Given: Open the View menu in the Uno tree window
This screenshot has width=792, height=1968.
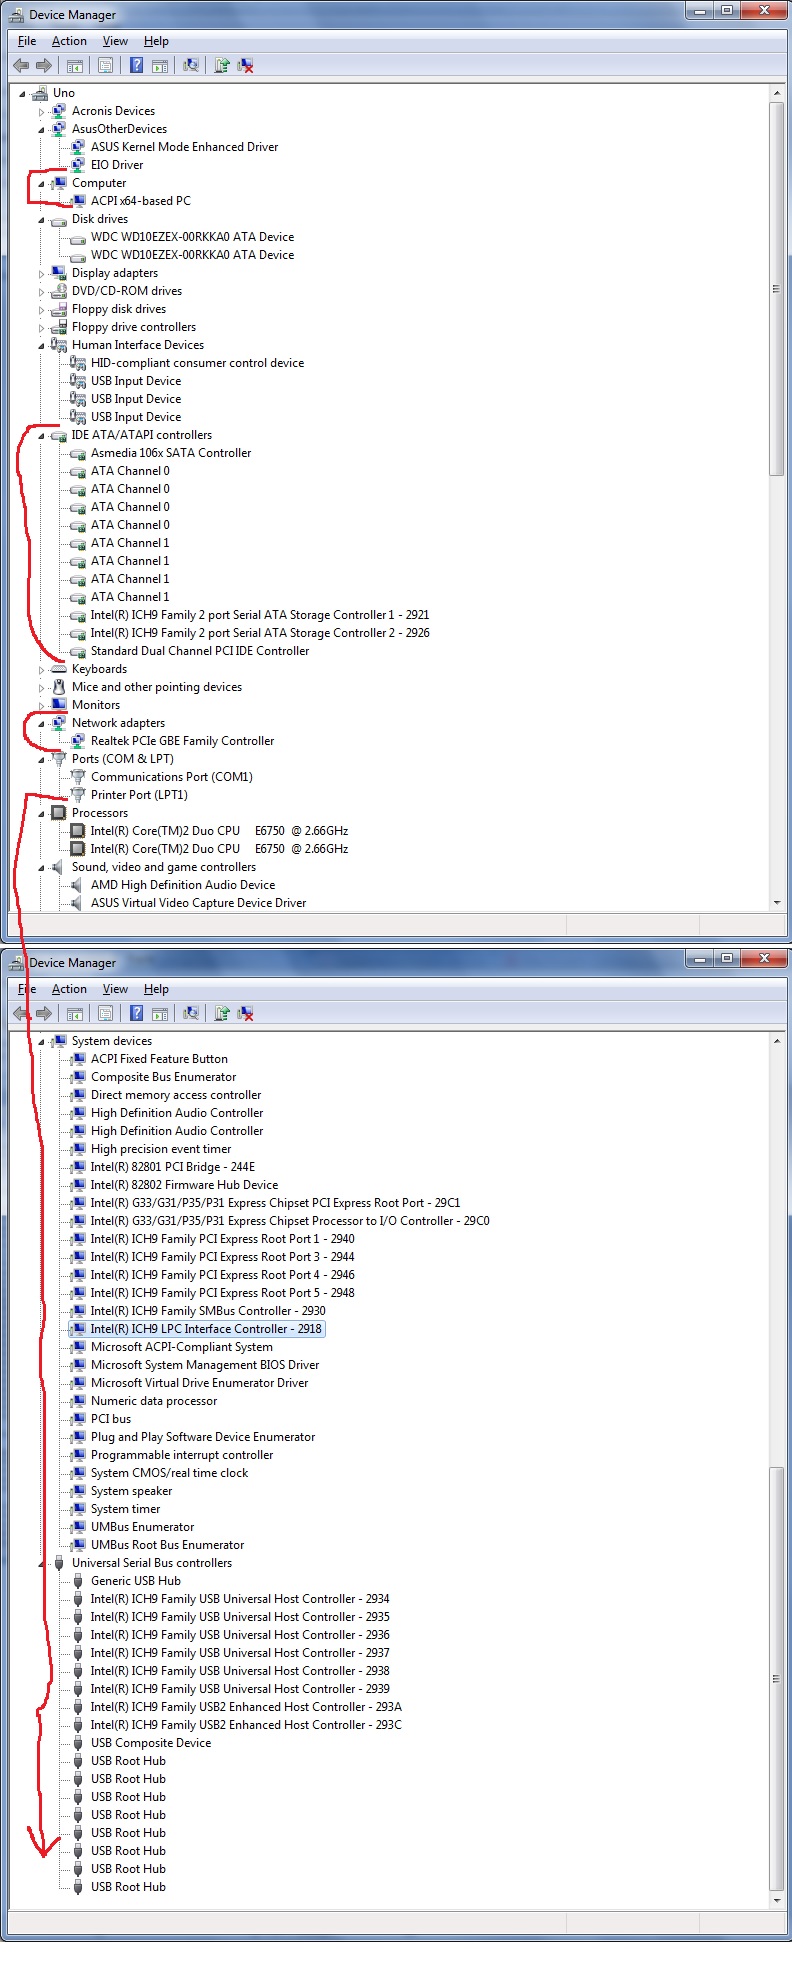Looking at the screenshot, I should click(115, 41).
